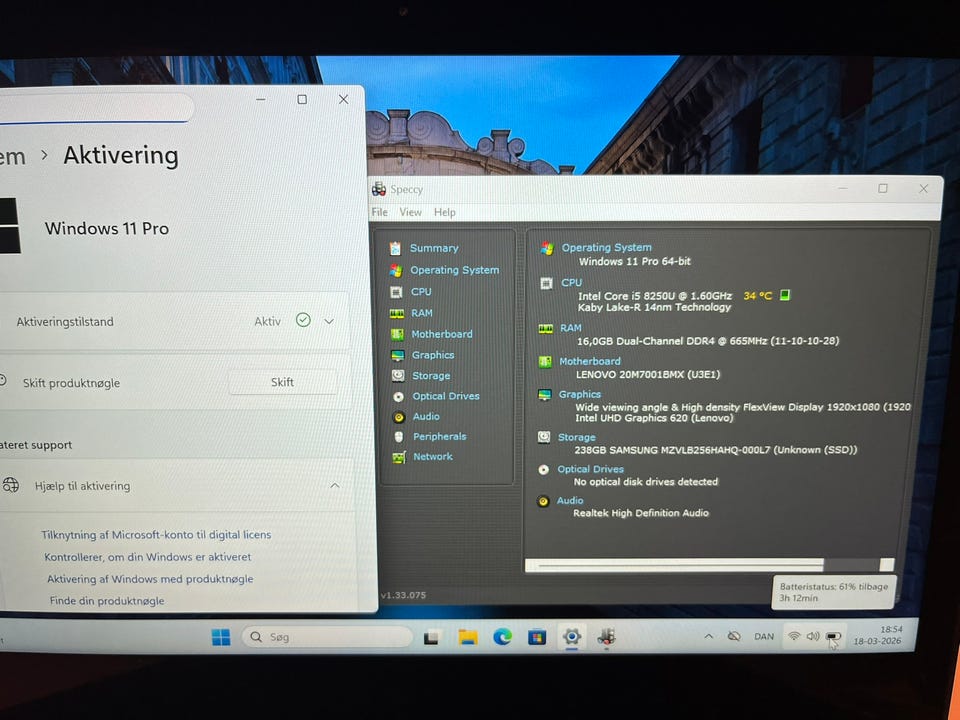Screen dimensions: 960x720
Task: Click the RAM heading in summary pane
Action: 571,328
